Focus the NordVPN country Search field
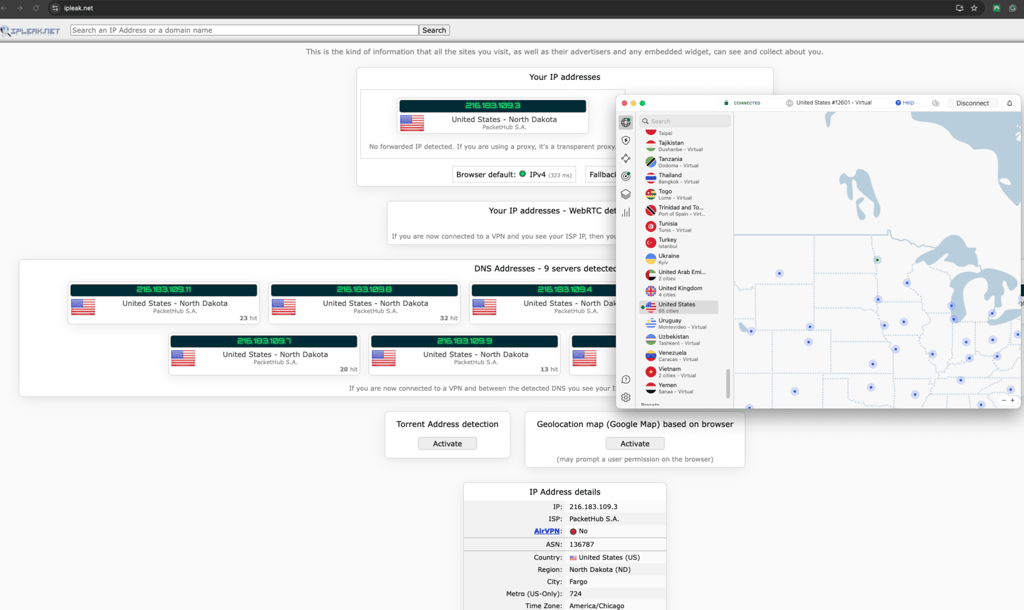The height and width of the screenshot is (610, 1024). (x=684, y=121)
